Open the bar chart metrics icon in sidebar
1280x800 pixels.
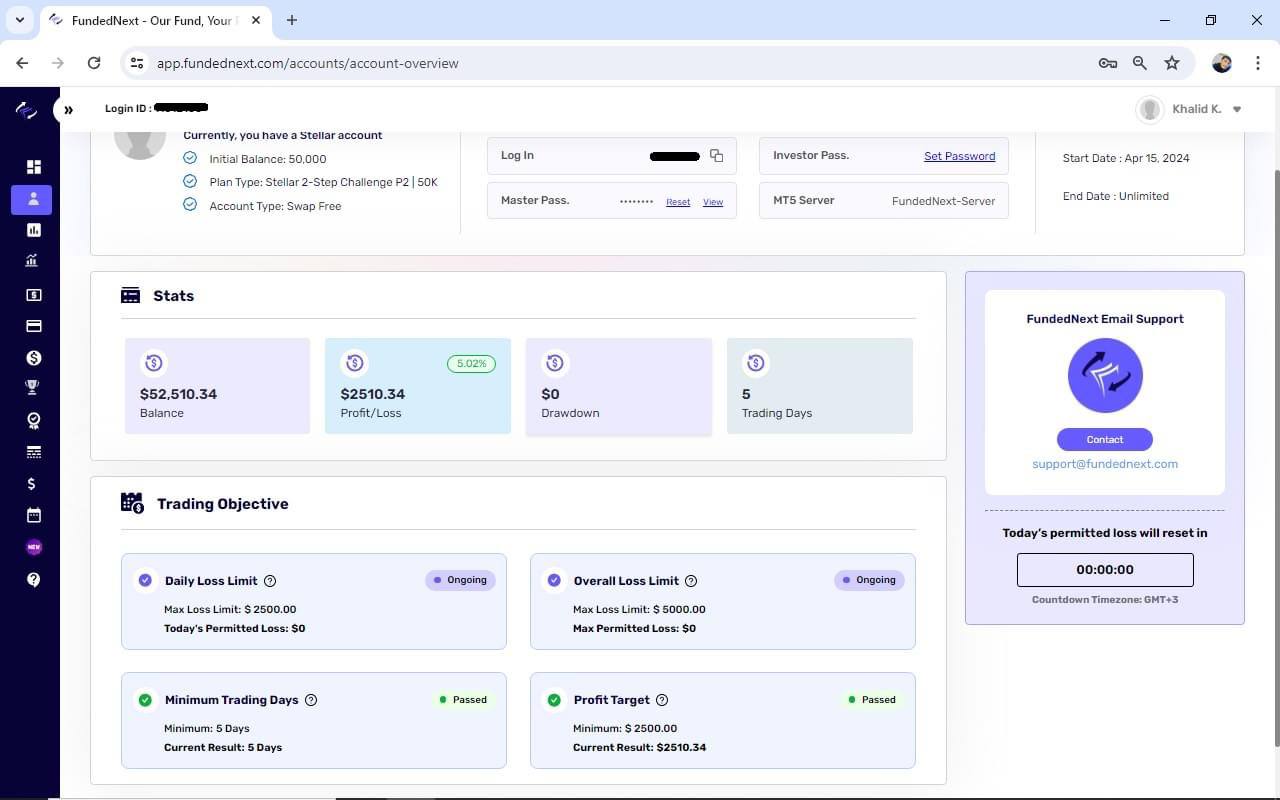point(33,230)
